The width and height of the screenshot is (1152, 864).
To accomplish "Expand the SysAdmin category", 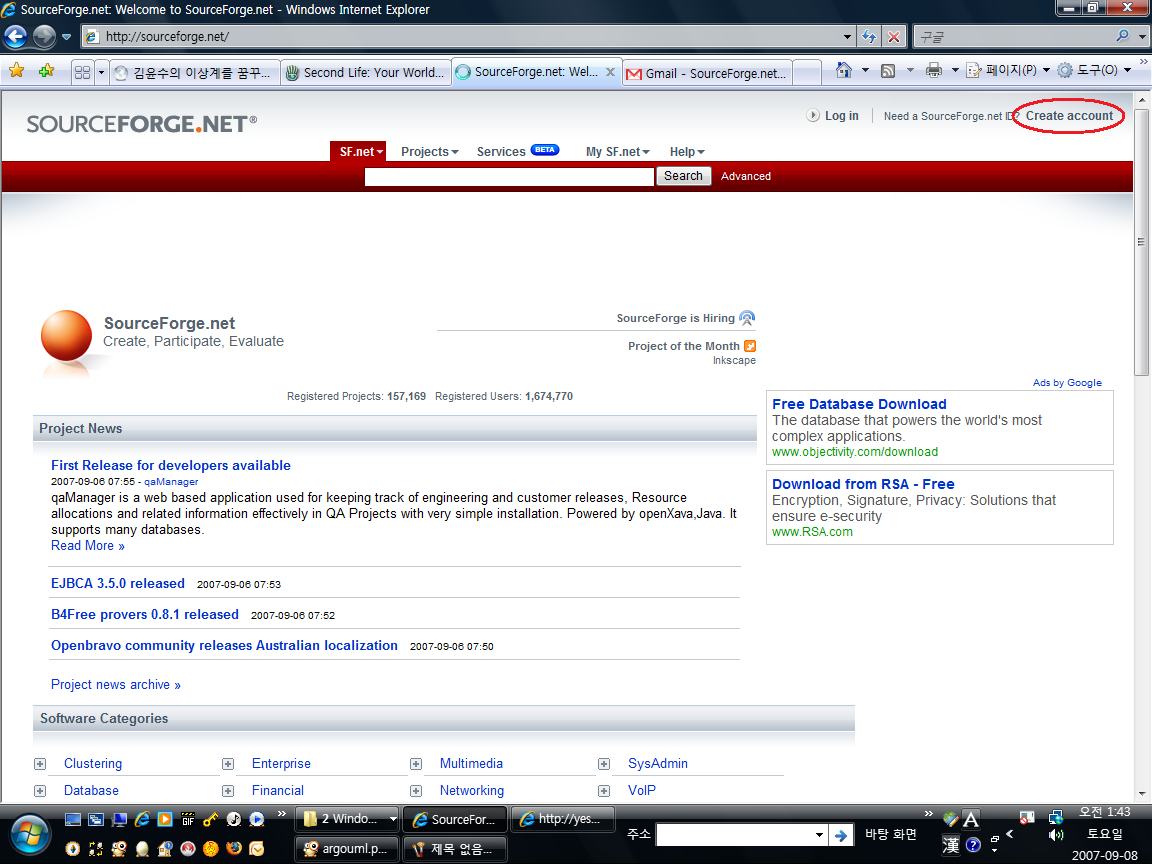I will (x=604, y=764).
